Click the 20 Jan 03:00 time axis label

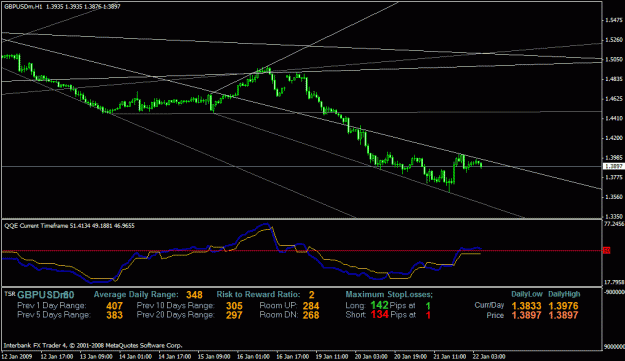pos(371,356)
